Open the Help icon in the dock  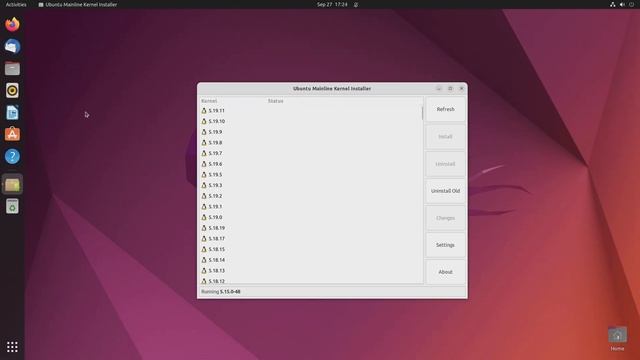(12, 156)
